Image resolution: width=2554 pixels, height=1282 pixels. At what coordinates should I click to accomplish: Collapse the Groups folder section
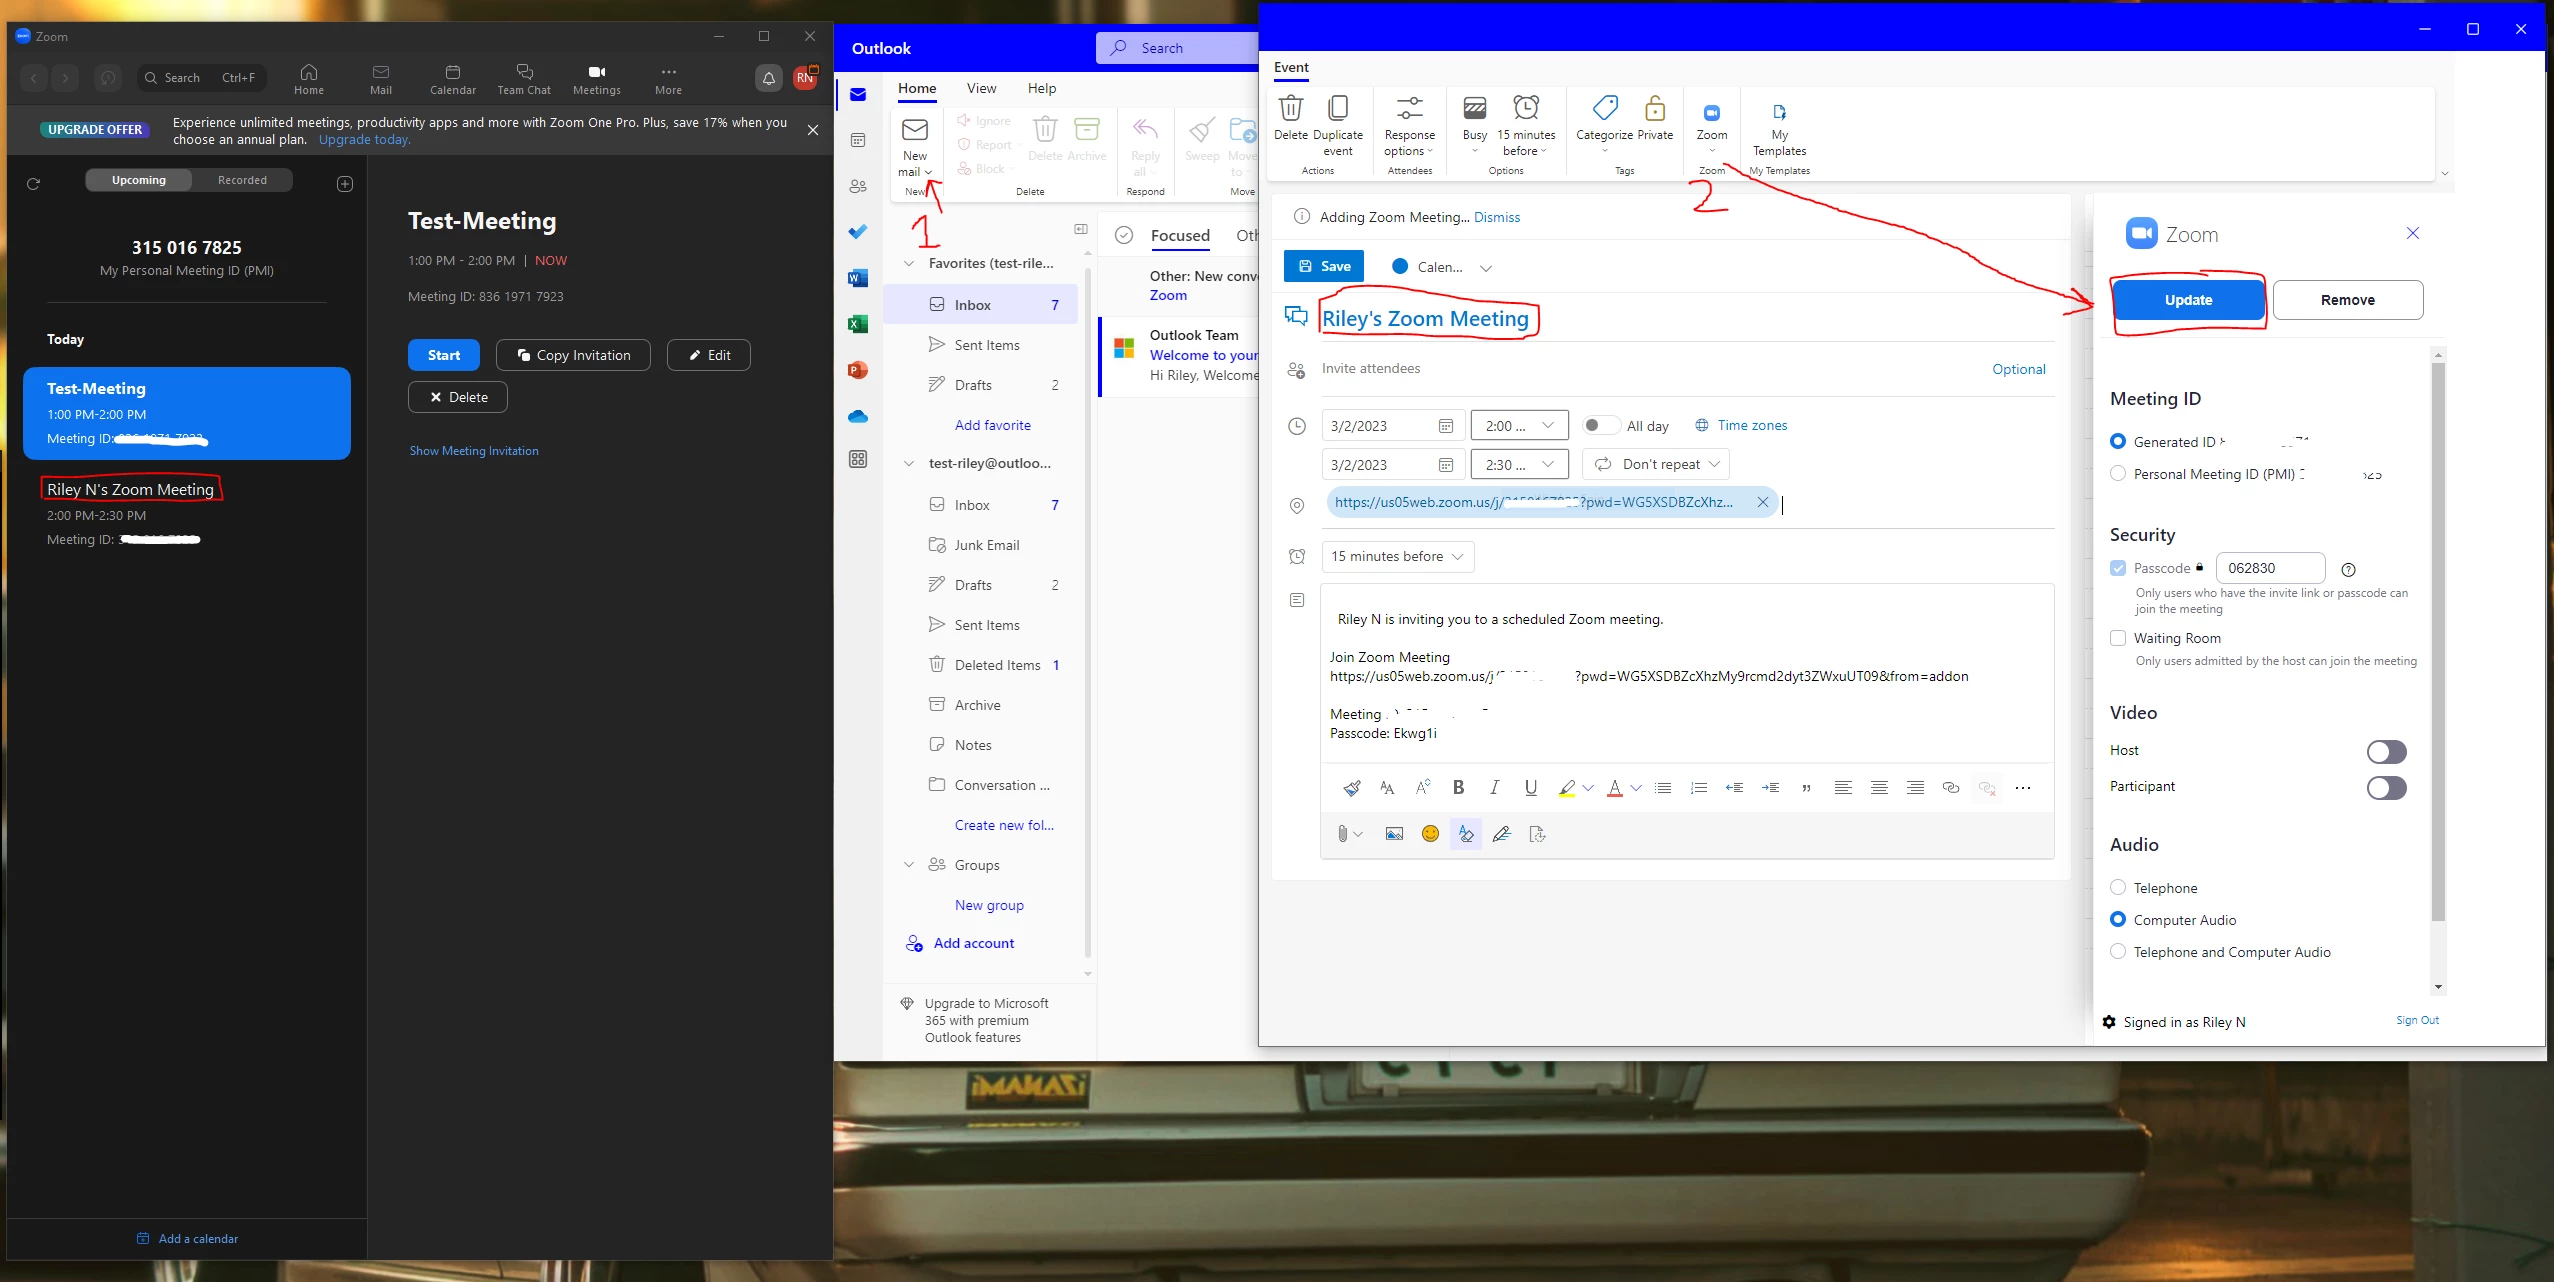click(908, 865)
